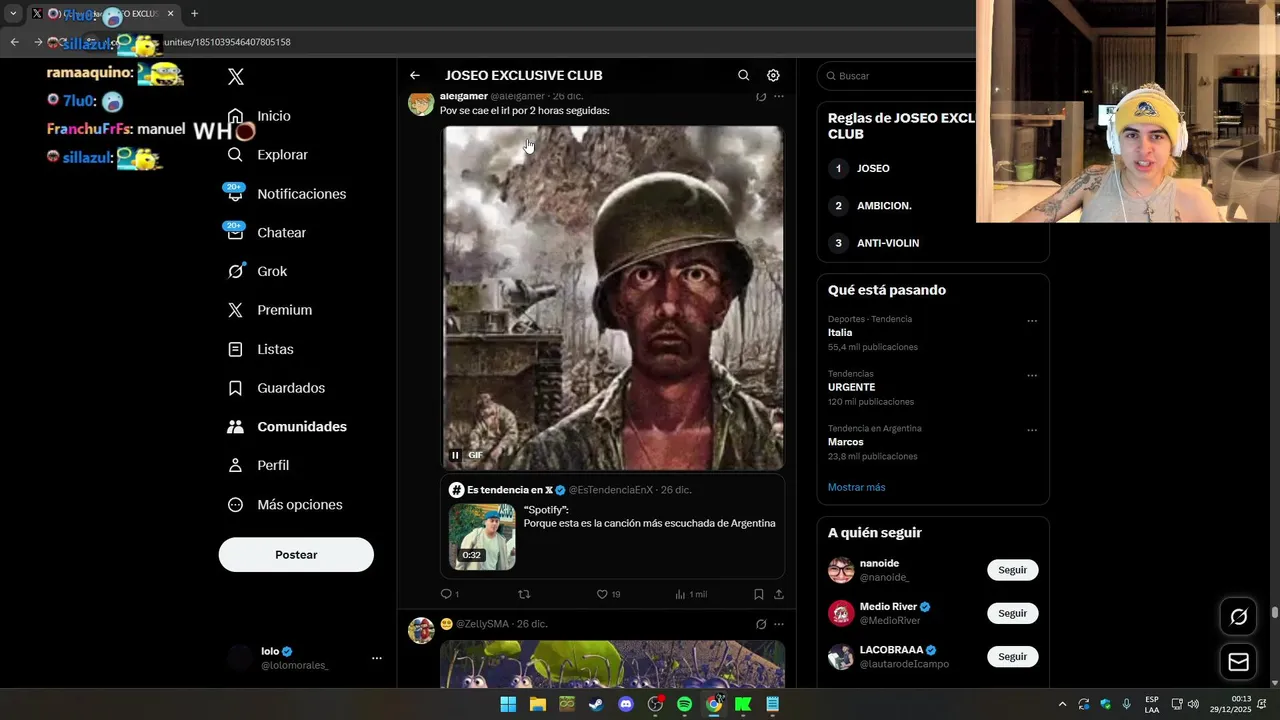This screenshot has height=720, width=1280.
Task: Open more options on ZellySMA's post
Action: click(x=779, y=624)
